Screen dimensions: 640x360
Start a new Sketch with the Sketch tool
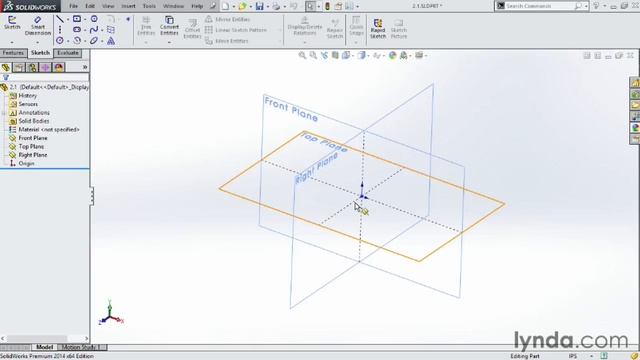[12, 23]
